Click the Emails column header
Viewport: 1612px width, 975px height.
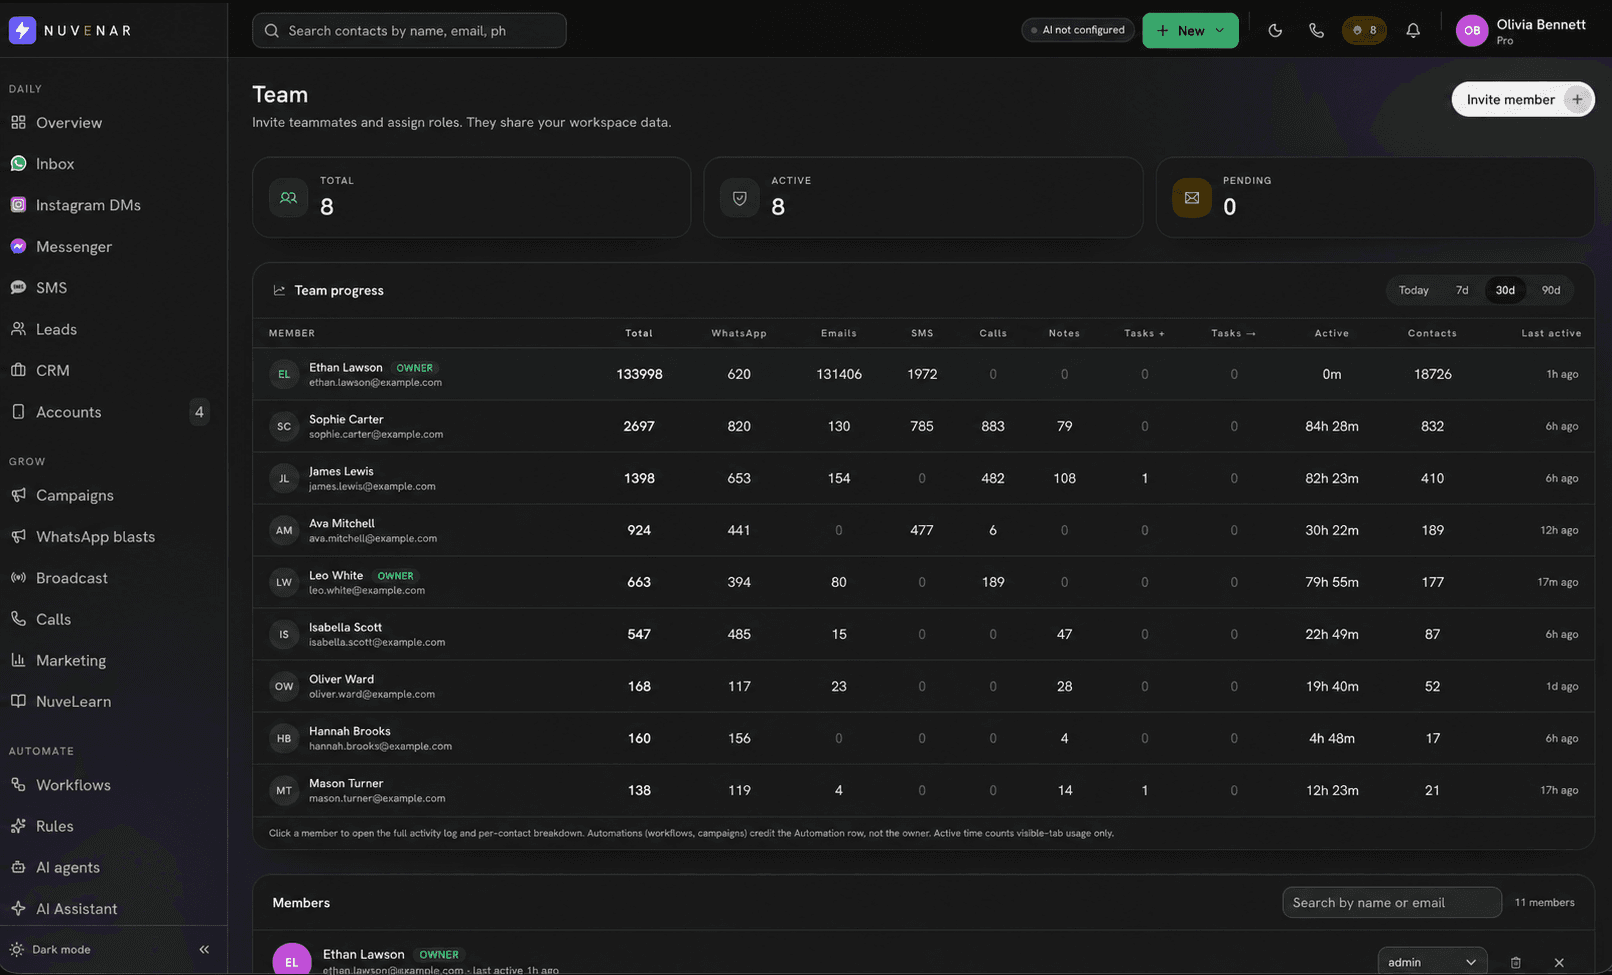838,333
